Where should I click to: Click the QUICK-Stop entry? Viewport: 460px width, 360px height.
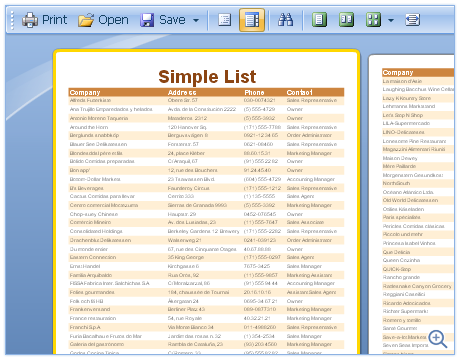397,269
